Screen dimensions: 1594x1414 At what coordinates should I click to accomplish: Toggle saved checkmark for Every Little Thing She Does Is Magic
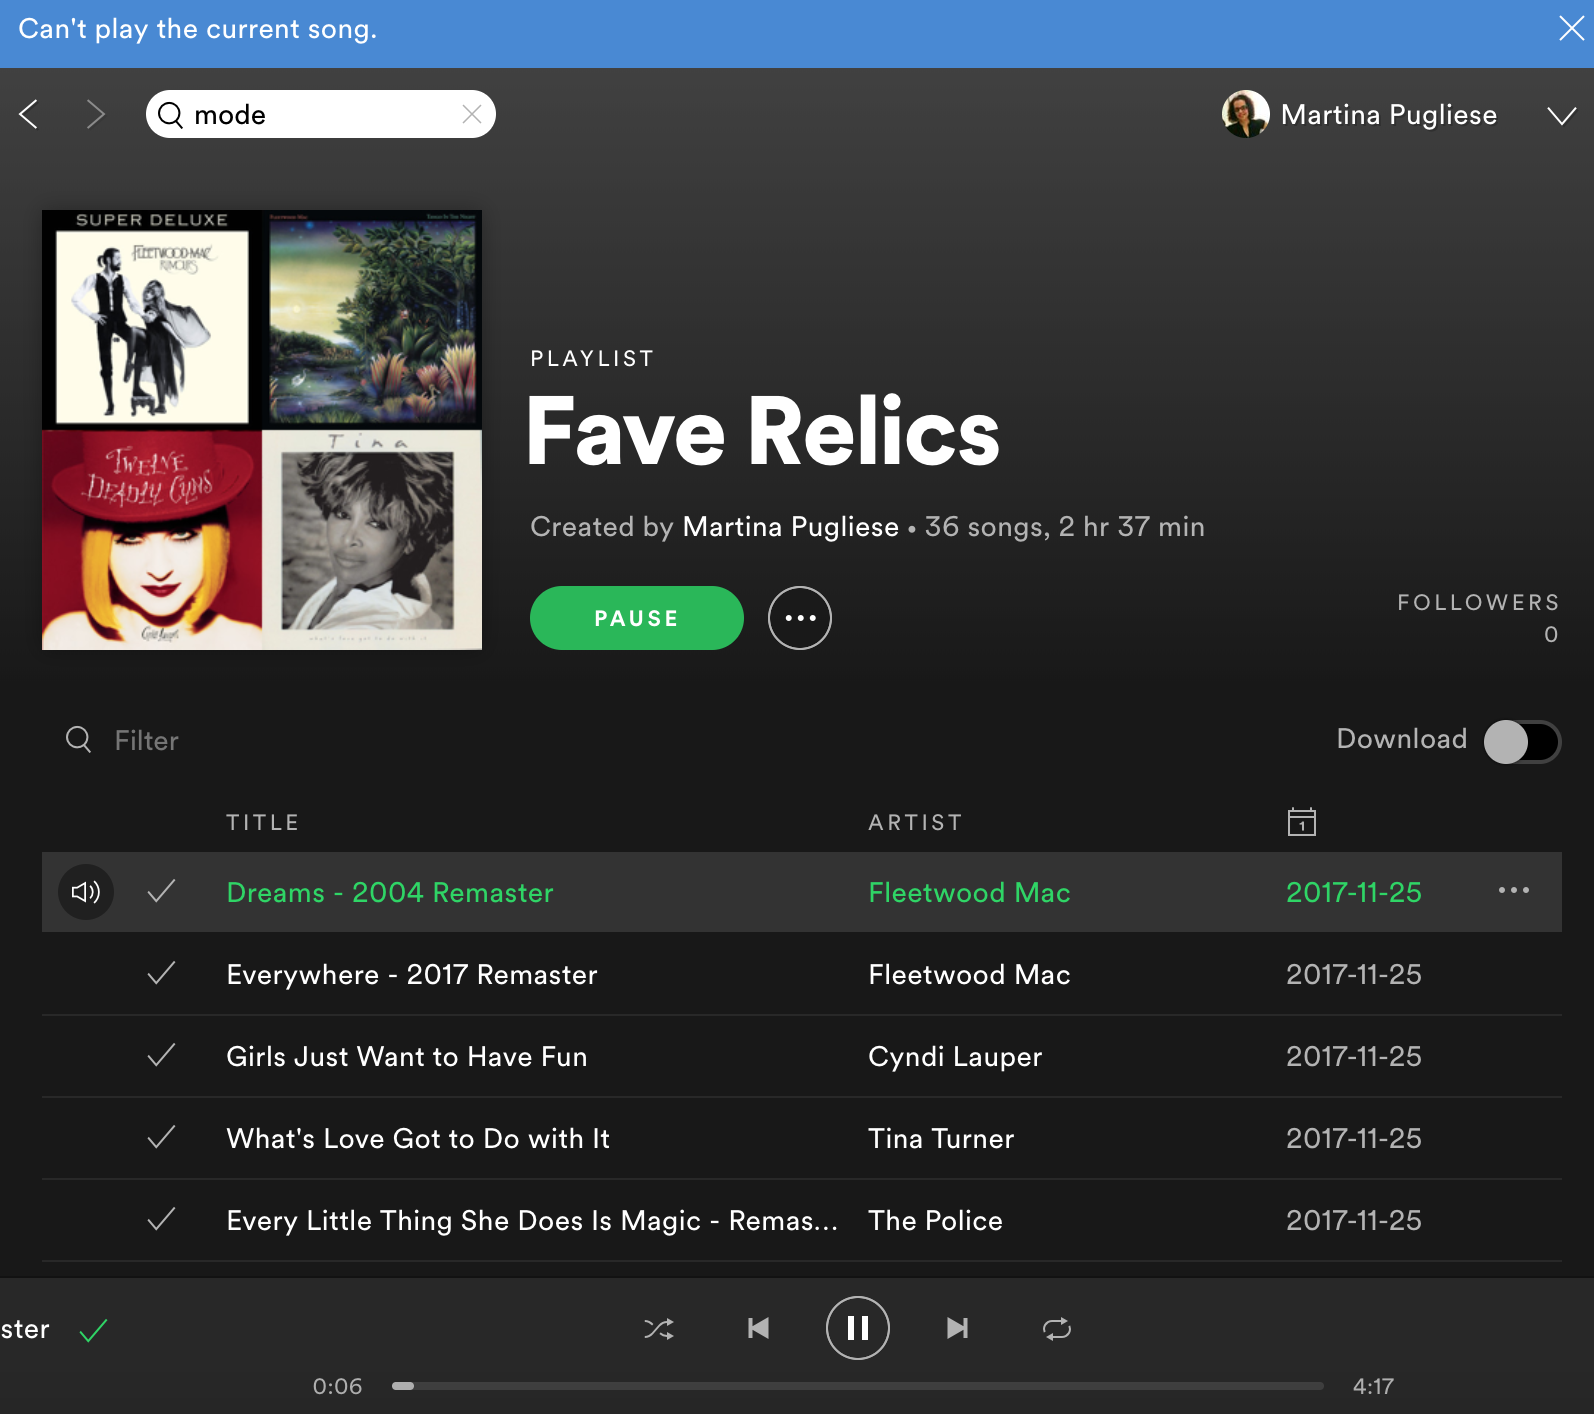[161, 1219]
